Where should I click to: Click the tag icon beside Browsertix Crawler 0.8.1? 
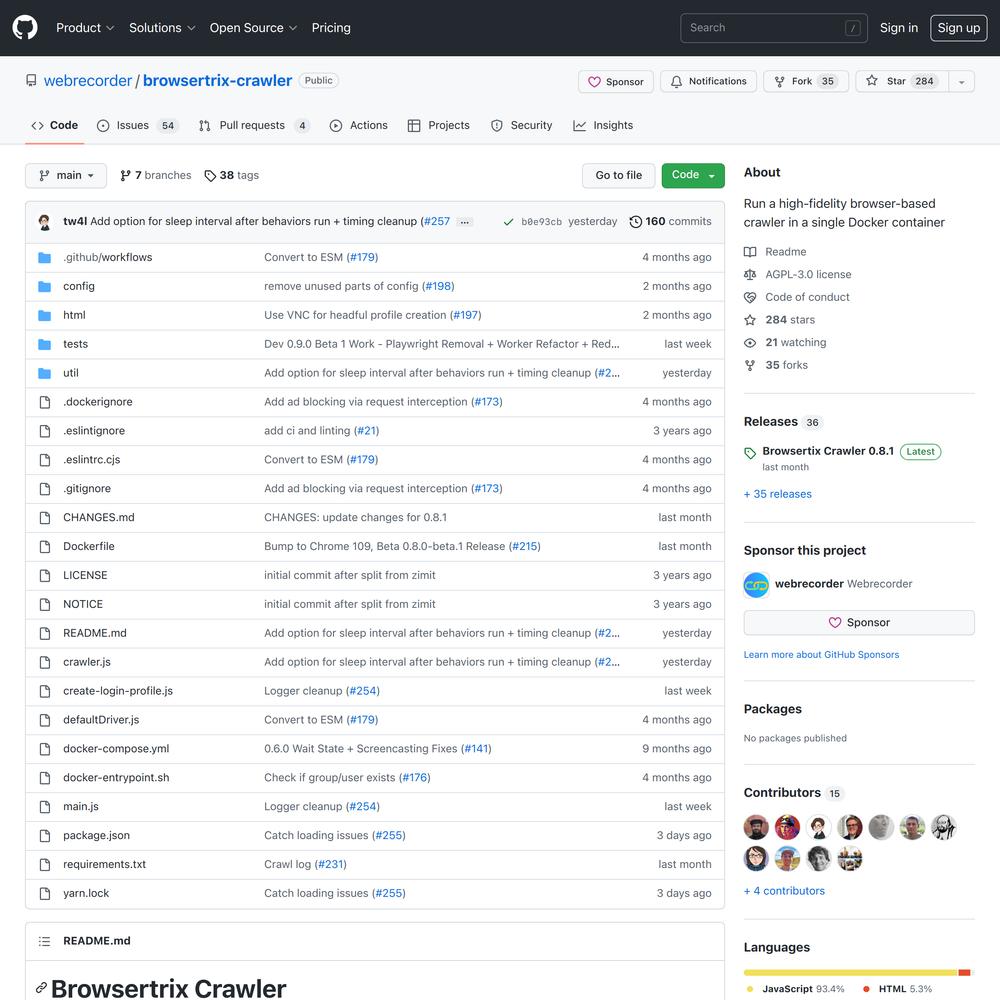(x=750, y=453)
